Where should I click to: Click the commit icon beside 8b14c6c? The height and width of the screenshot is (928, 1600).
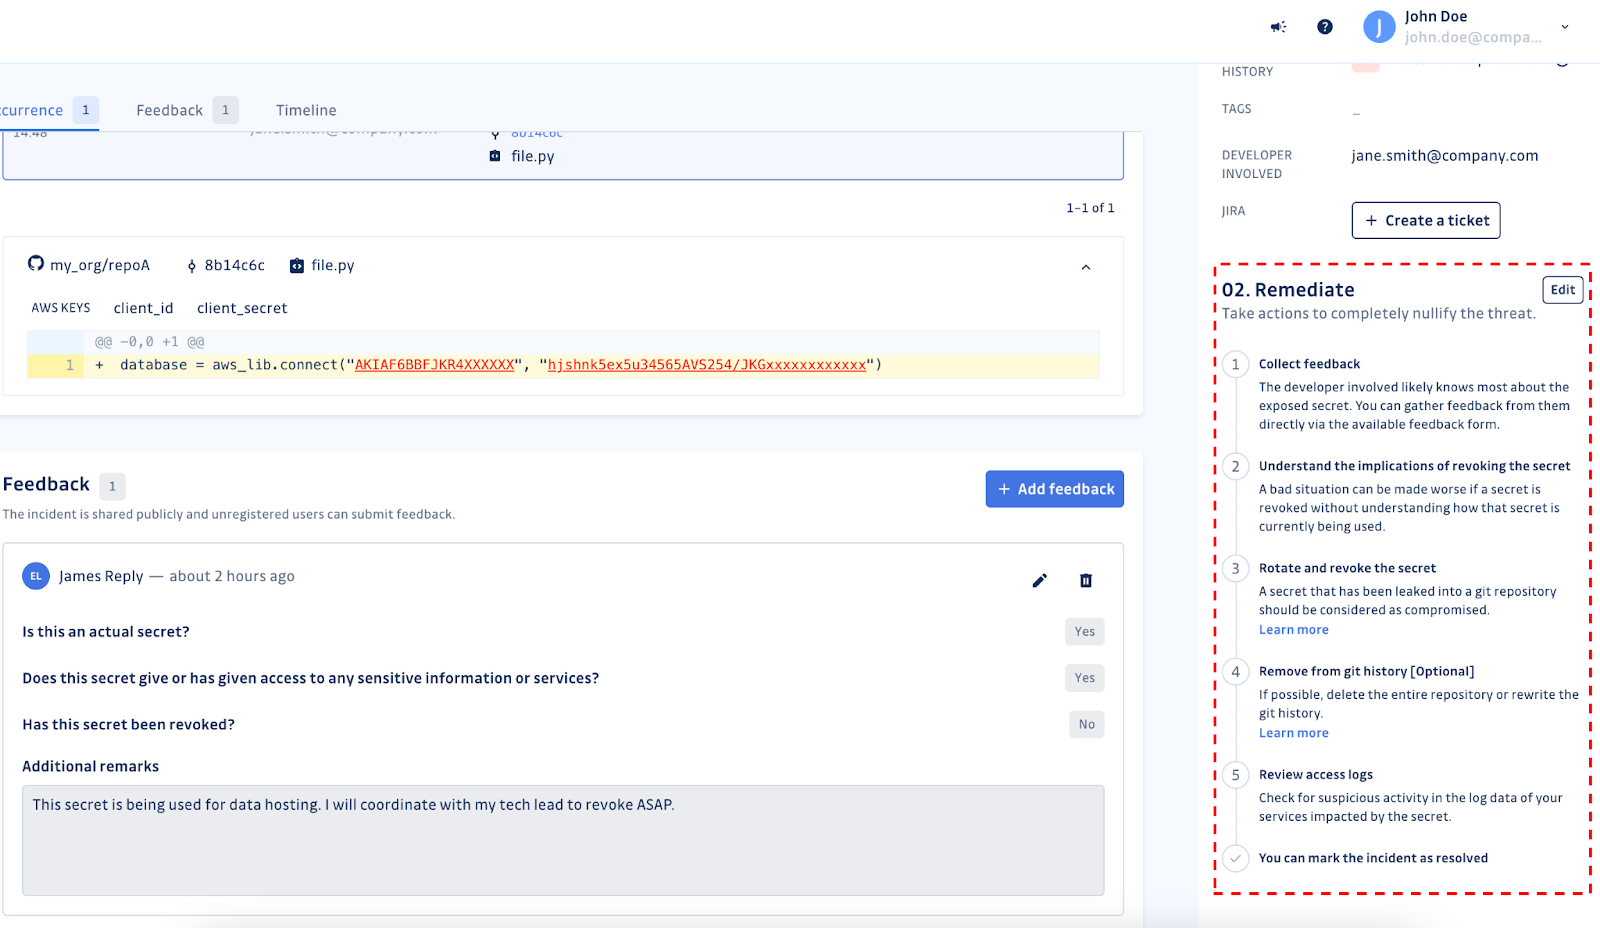click(190, 265)
